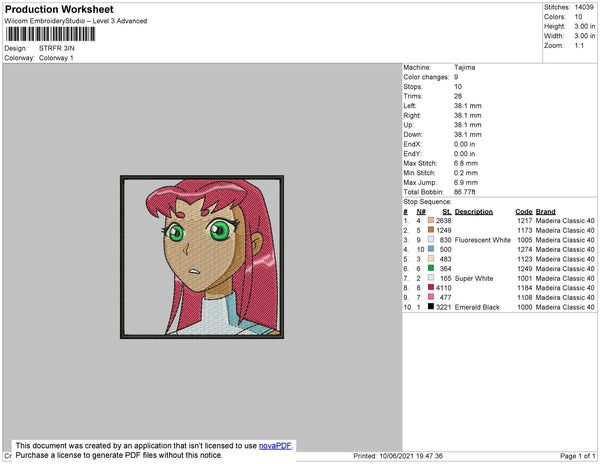Pick the brown swatch for code 1173
600x464 pixels.
click(431, 230)
